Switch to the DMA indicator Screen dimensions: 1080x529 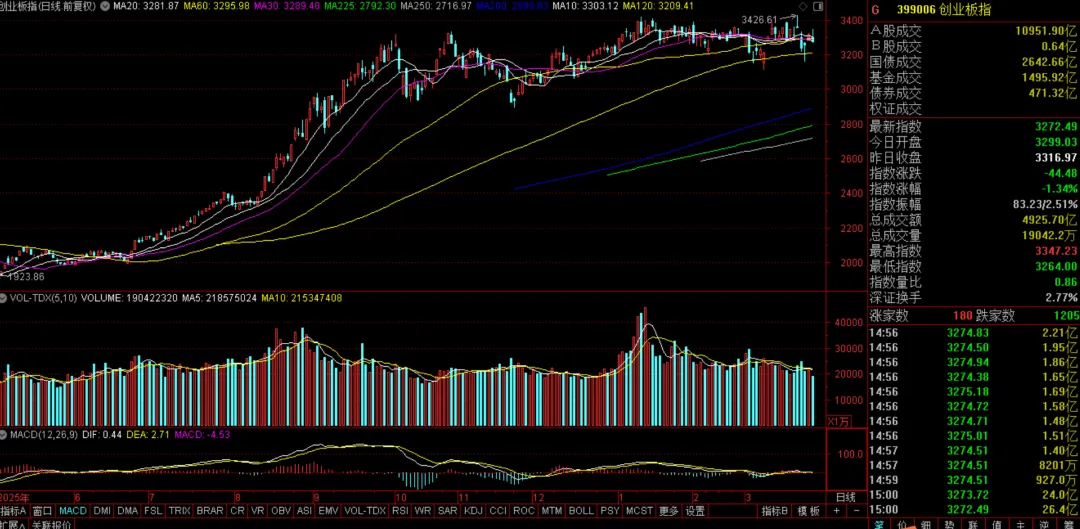click(x=127, y=510)
